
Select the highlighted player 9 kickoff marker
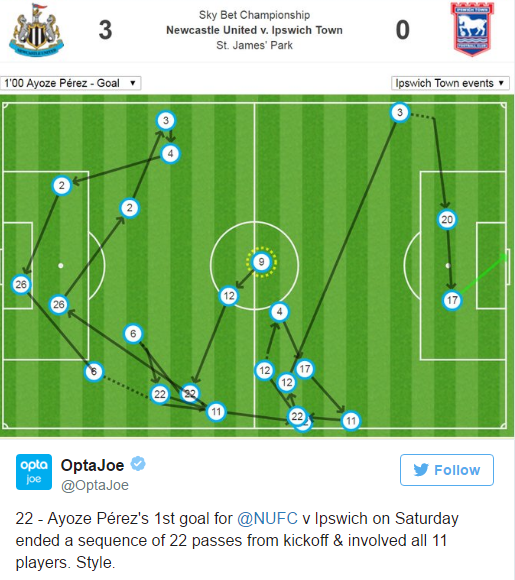point(261,262)
